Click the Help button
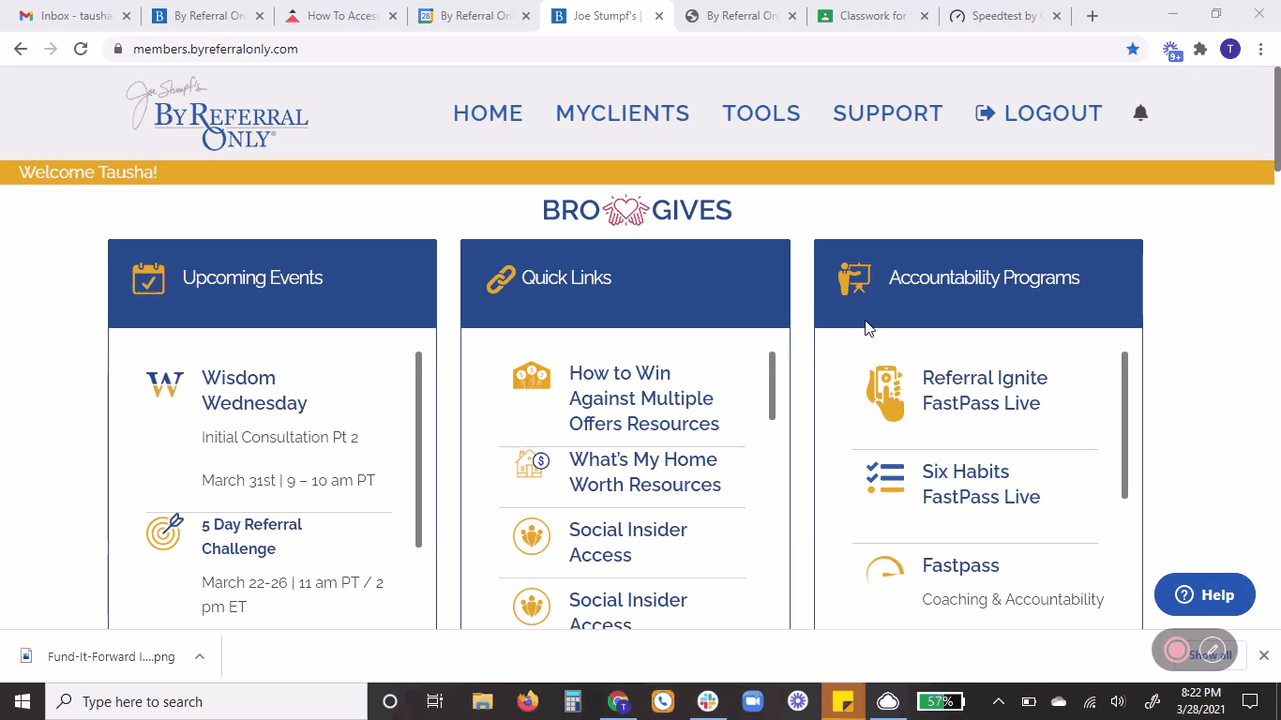This screenshot has width=1281, height=720. 1204,595
